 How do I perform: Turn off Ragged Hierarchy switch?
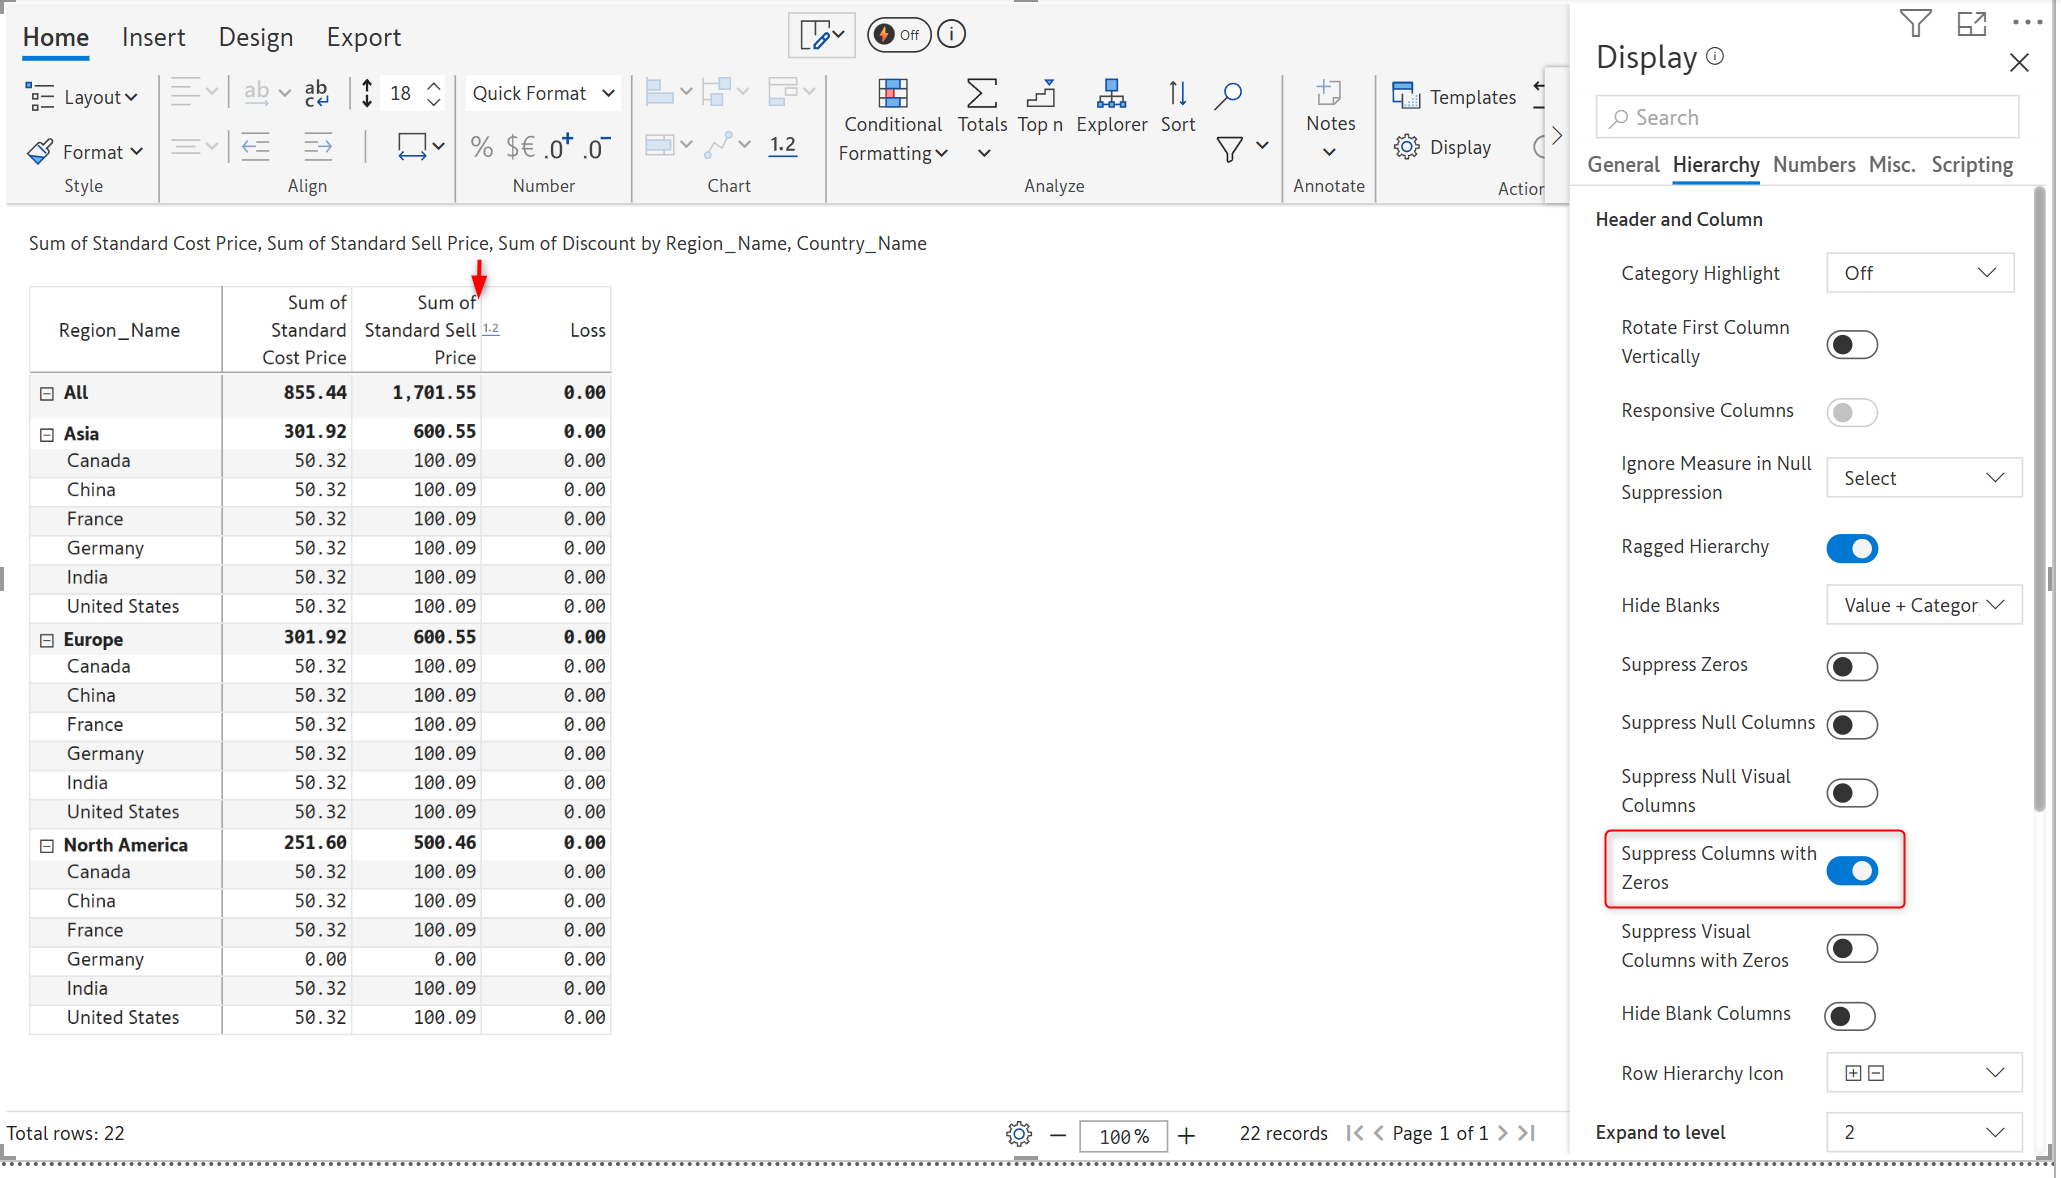point(1852,548)
